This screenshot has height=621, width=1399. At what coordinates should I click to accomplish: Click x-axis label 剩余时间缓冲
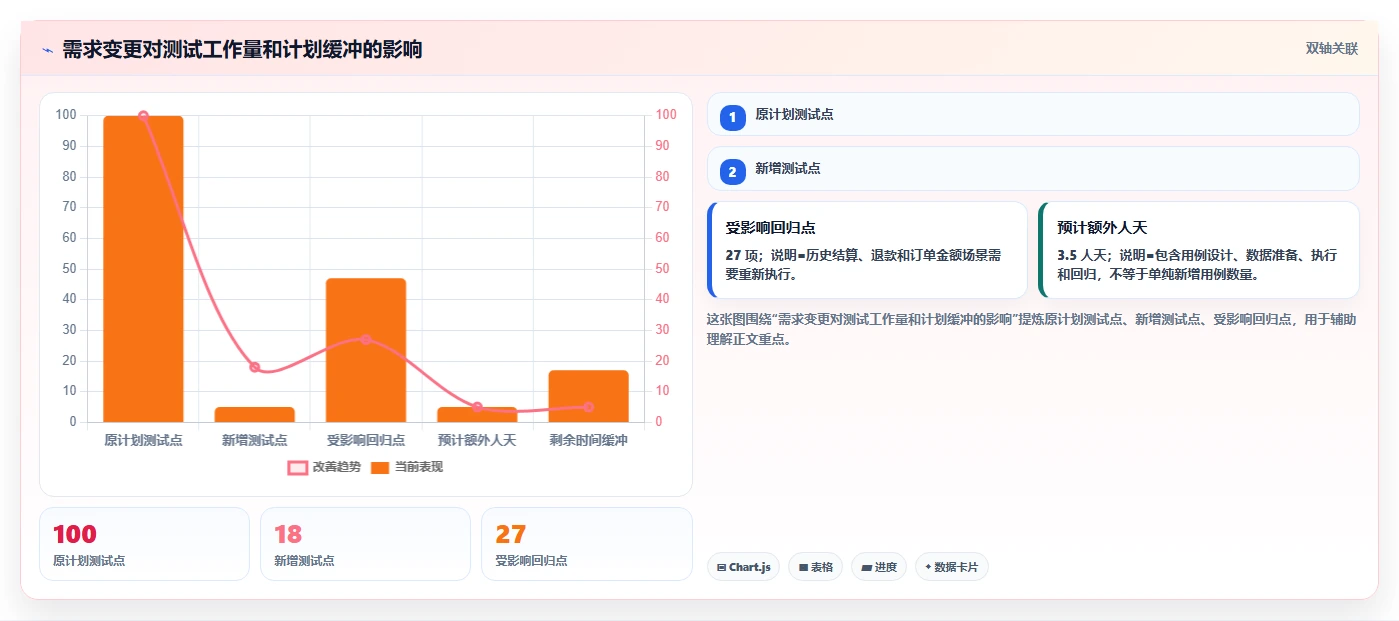point(588,440)
